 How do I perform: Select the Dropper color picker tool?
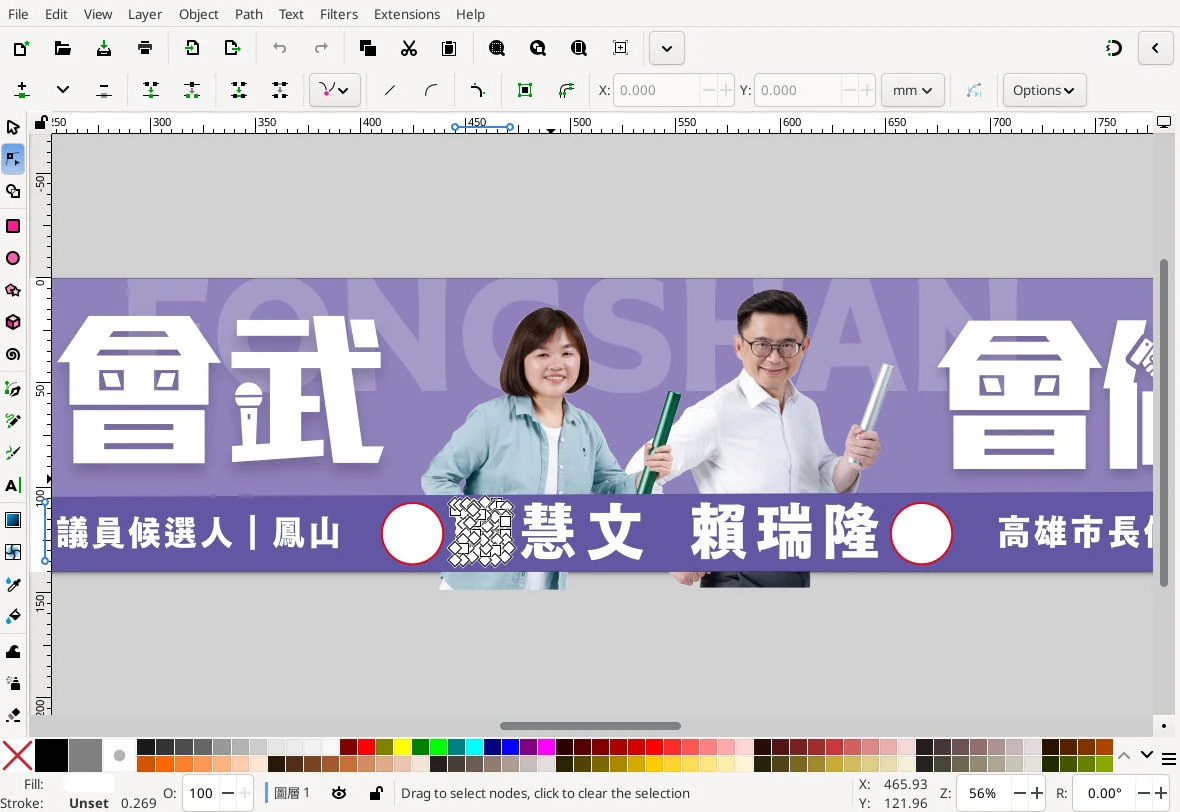pyautogui.click(x=13, y=585)
